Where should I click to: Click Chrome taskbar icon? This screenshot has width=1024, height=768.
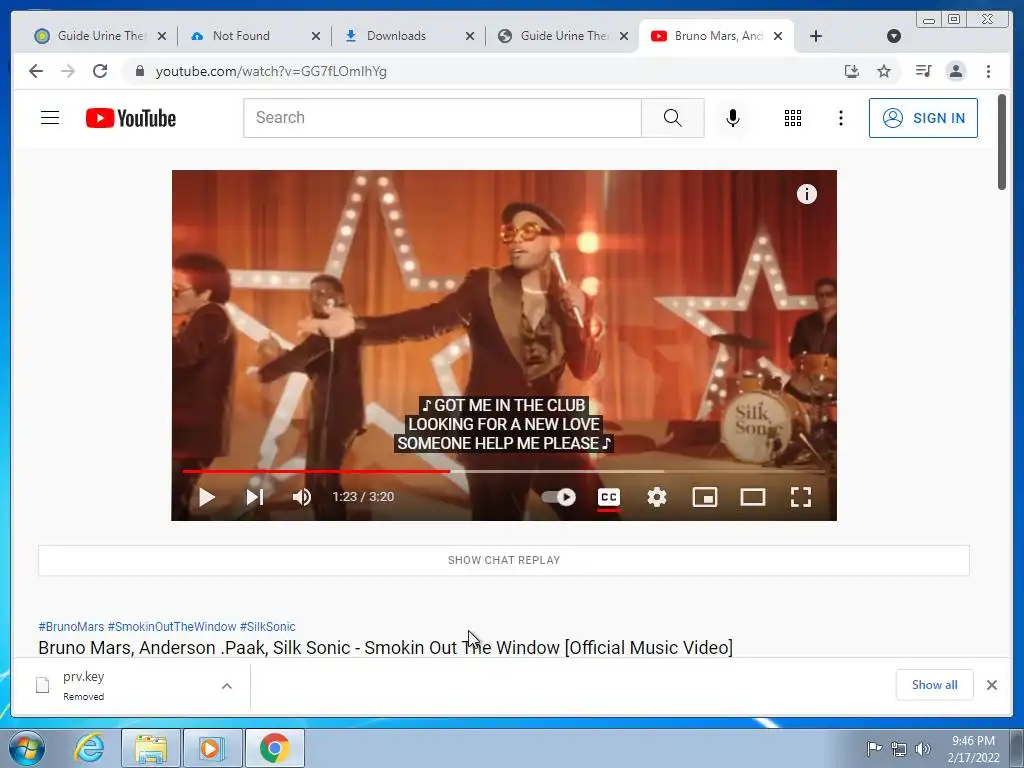pyautogui.click(x=274, y=748)
